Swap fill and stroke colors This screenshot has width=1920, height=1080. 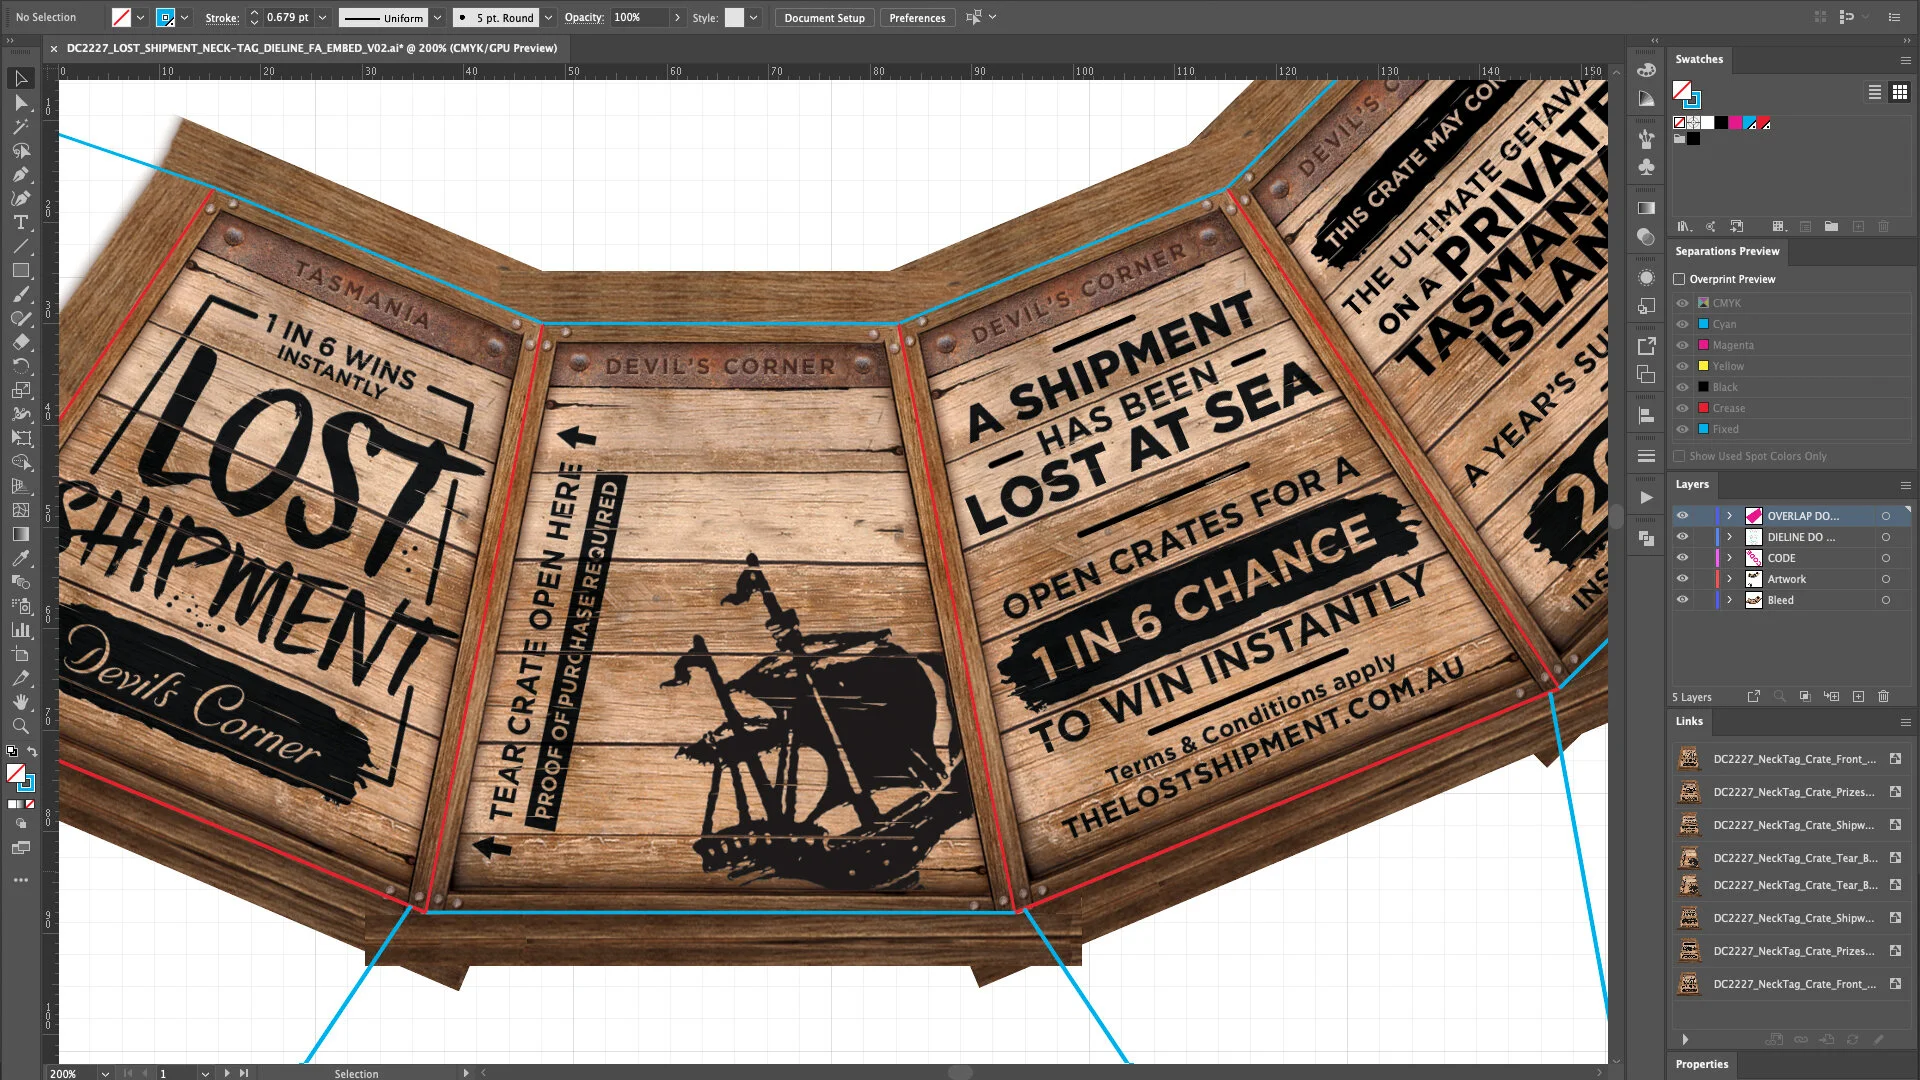(x=32, y=751)
